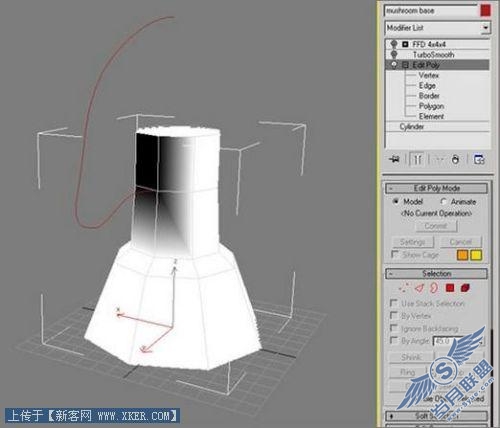Click Make Unique icon below stack

click(439, 159)
